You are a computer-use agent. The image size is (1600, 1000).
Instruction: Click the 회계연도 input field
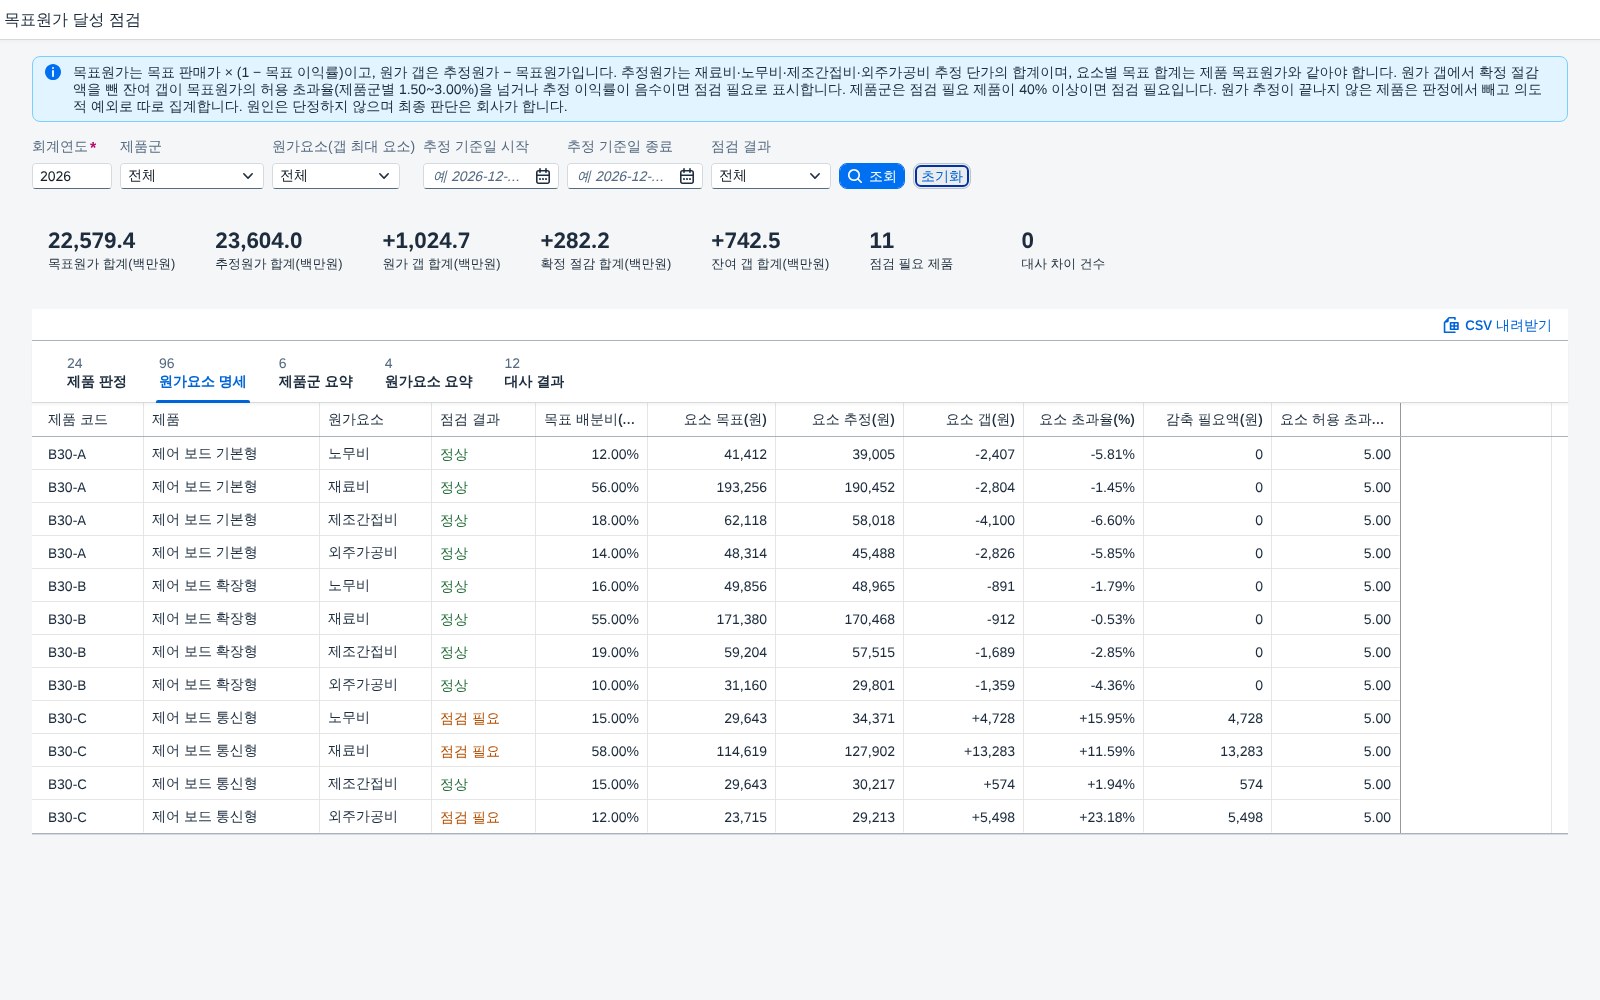[71, 176]
